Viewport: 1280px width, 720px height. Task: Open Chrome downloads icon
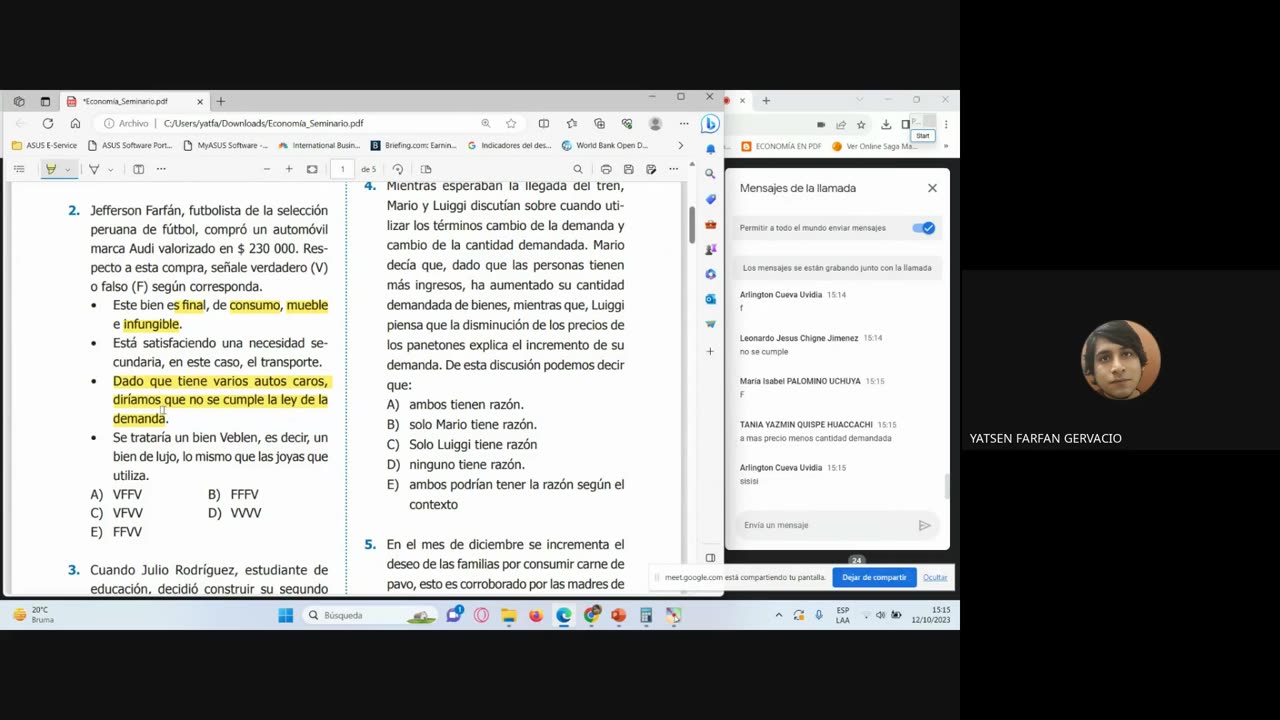(x=886, y=125)
